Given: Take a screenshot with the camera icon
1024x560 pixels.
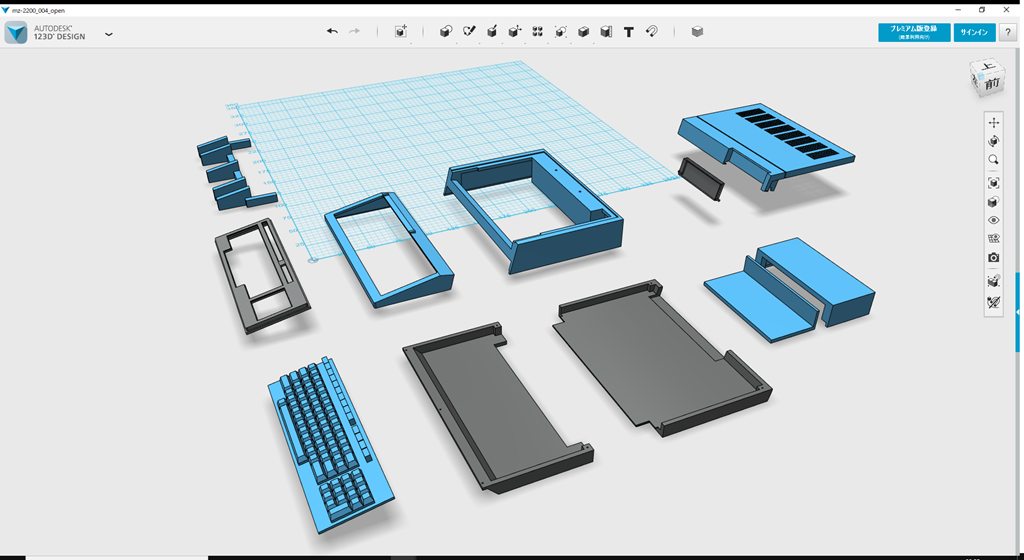Looking at the screenshot, I should click(993, 258).
